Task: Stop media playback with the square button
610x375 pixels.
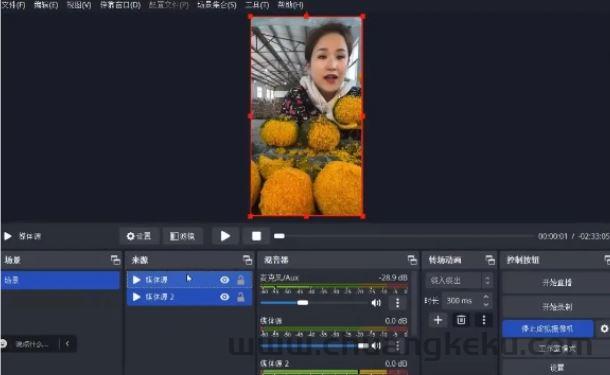Action: pos(256,236)
